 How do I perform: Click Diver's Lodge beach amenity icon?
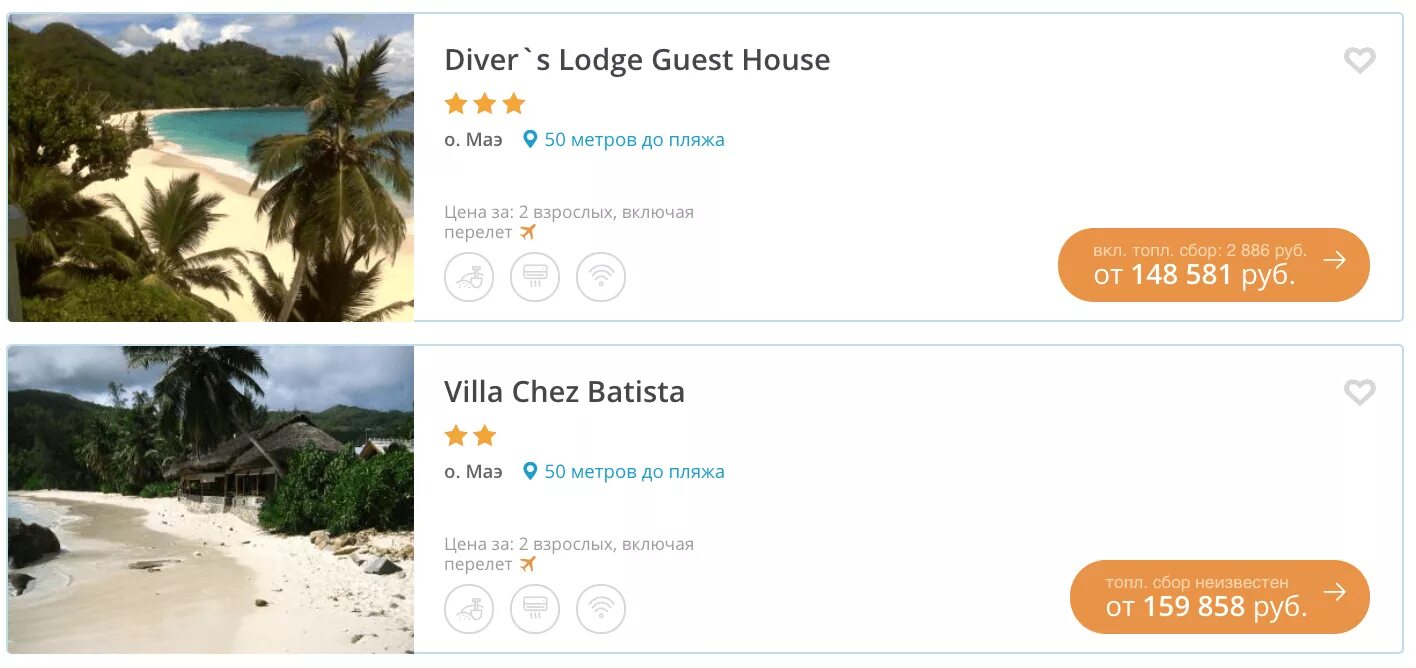click(469, 277)
